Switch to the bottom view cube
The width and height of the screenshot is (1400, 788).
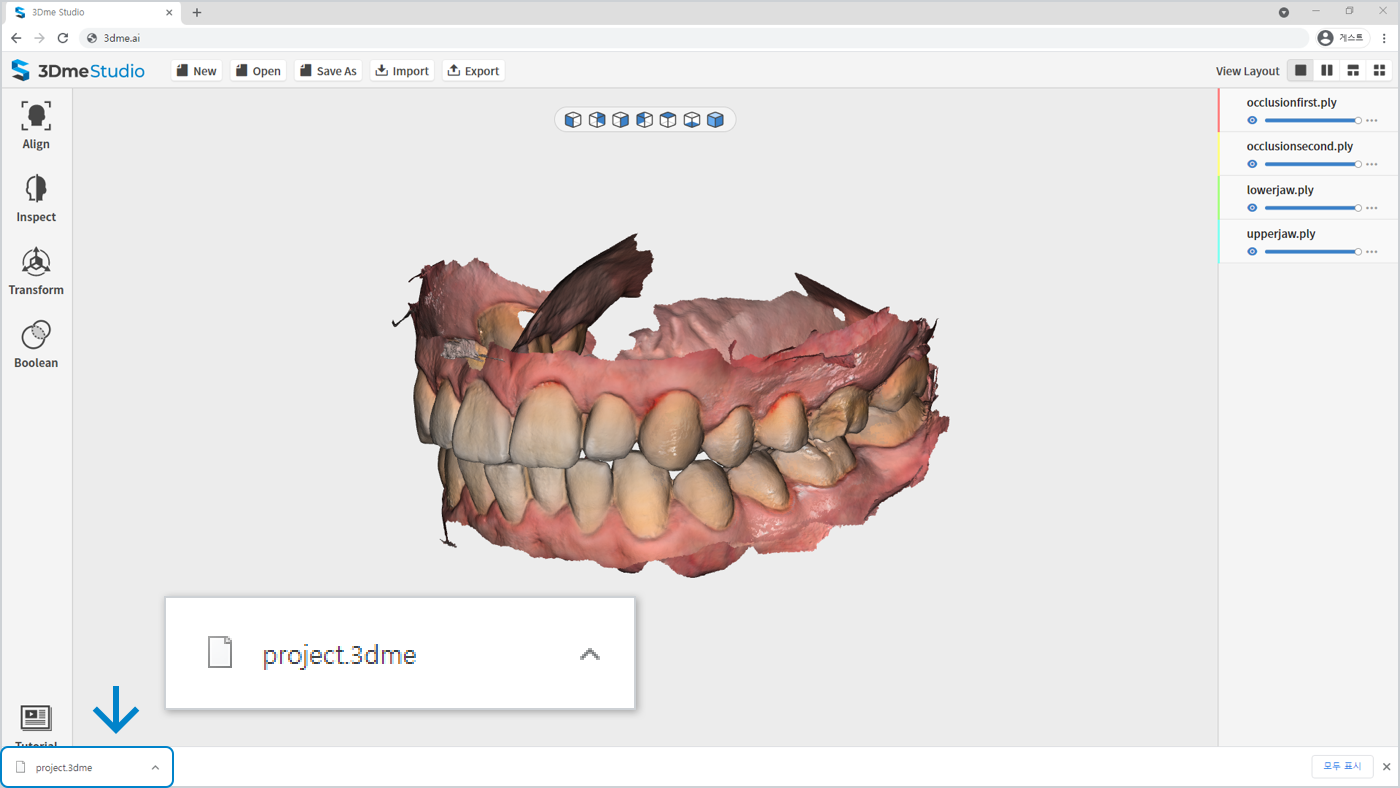tap(692, 120)
